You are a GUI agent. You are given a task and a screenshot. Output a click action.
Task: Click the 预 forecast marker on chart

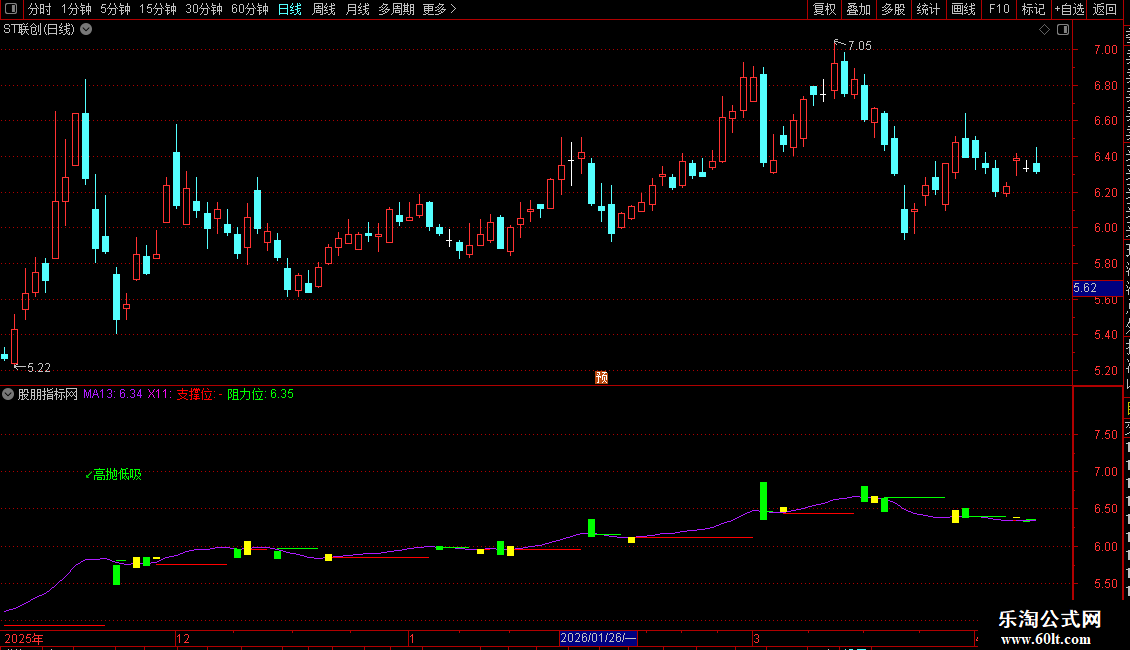point(601,378)
